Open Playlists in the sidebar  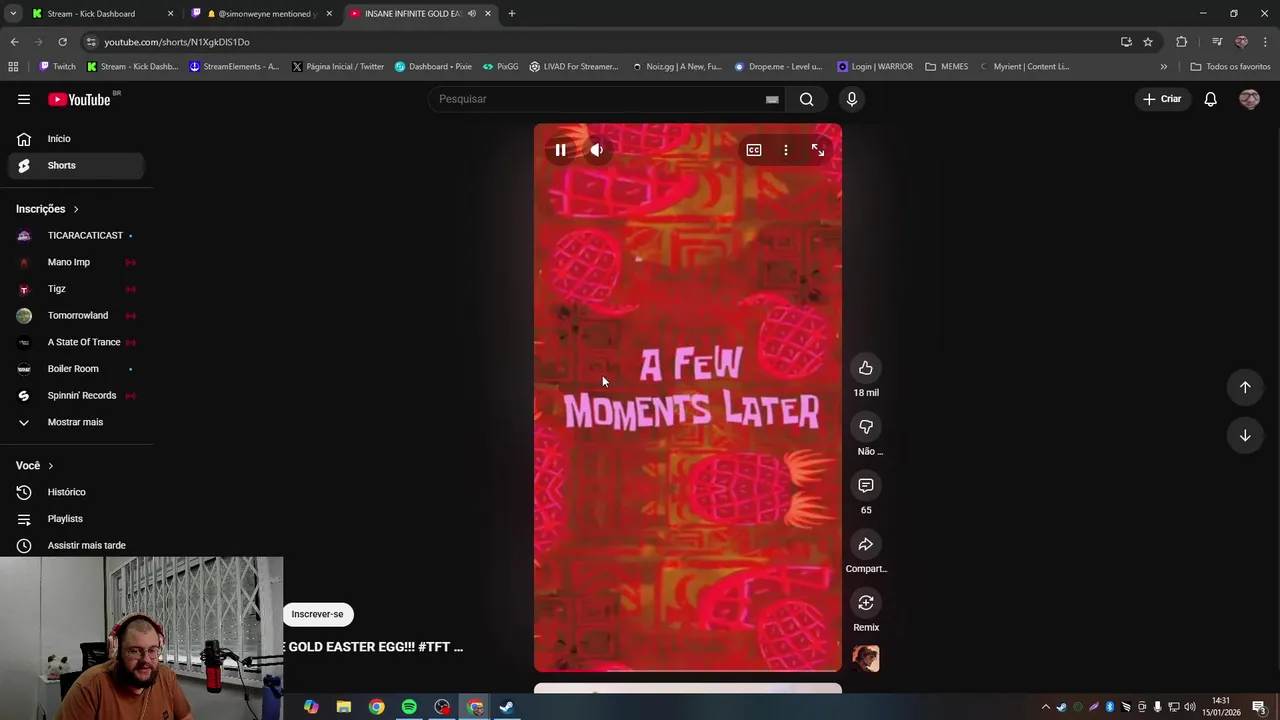pos(76,519)
